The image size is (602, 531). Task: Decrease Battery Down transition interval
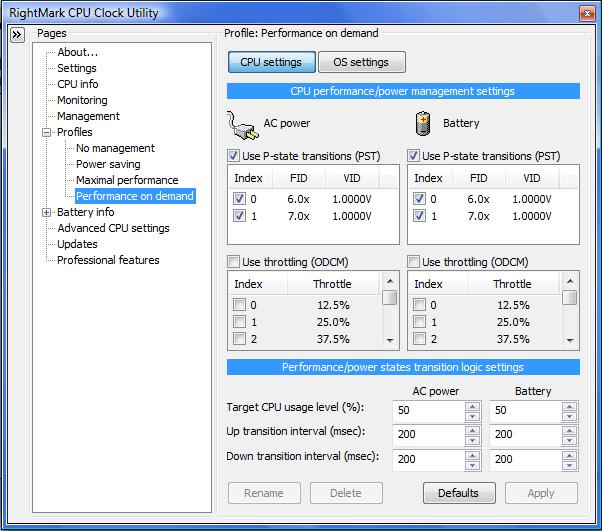click(569, 466)
